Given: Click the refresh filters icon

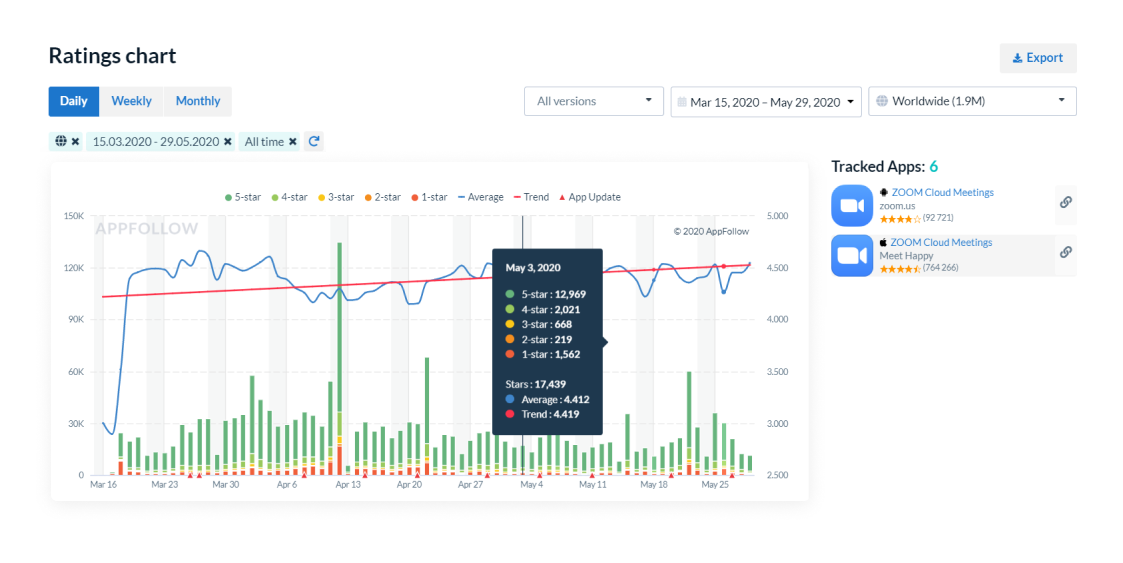Looking at the screenshot, I should tap(314, 142).
